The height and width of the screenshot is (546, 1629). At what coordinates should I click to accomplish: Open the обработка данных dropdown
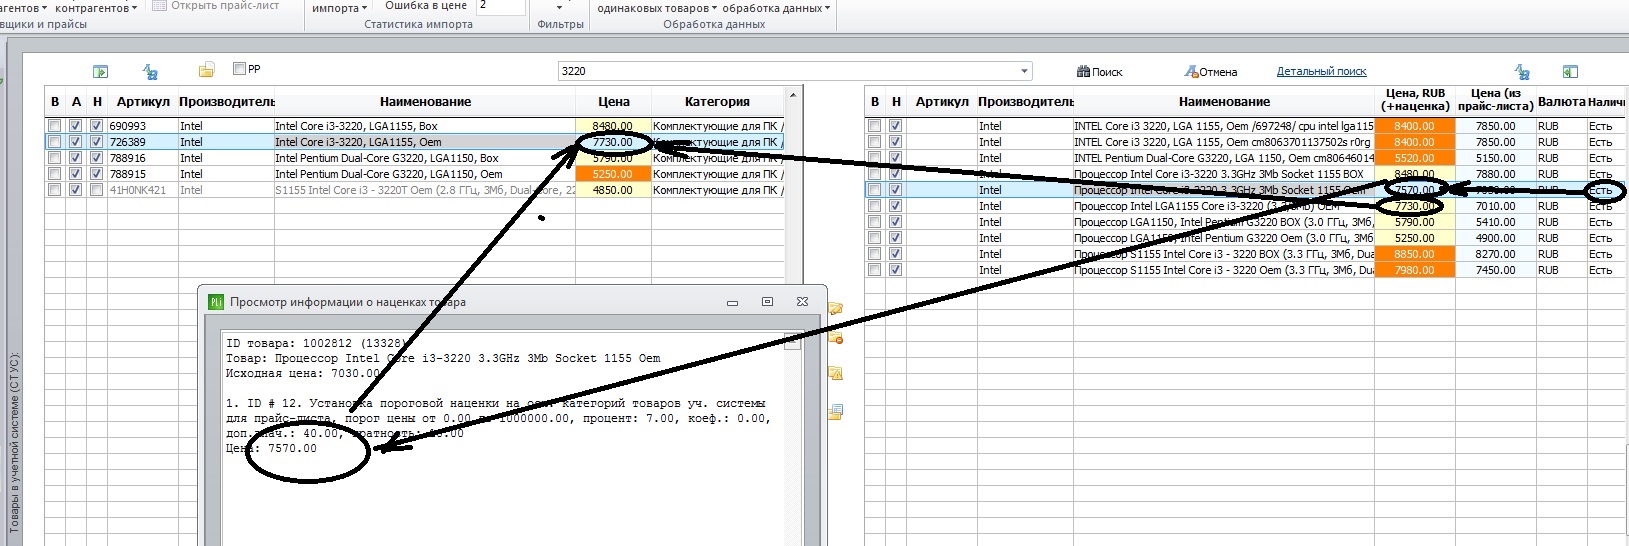pos(777,8)
